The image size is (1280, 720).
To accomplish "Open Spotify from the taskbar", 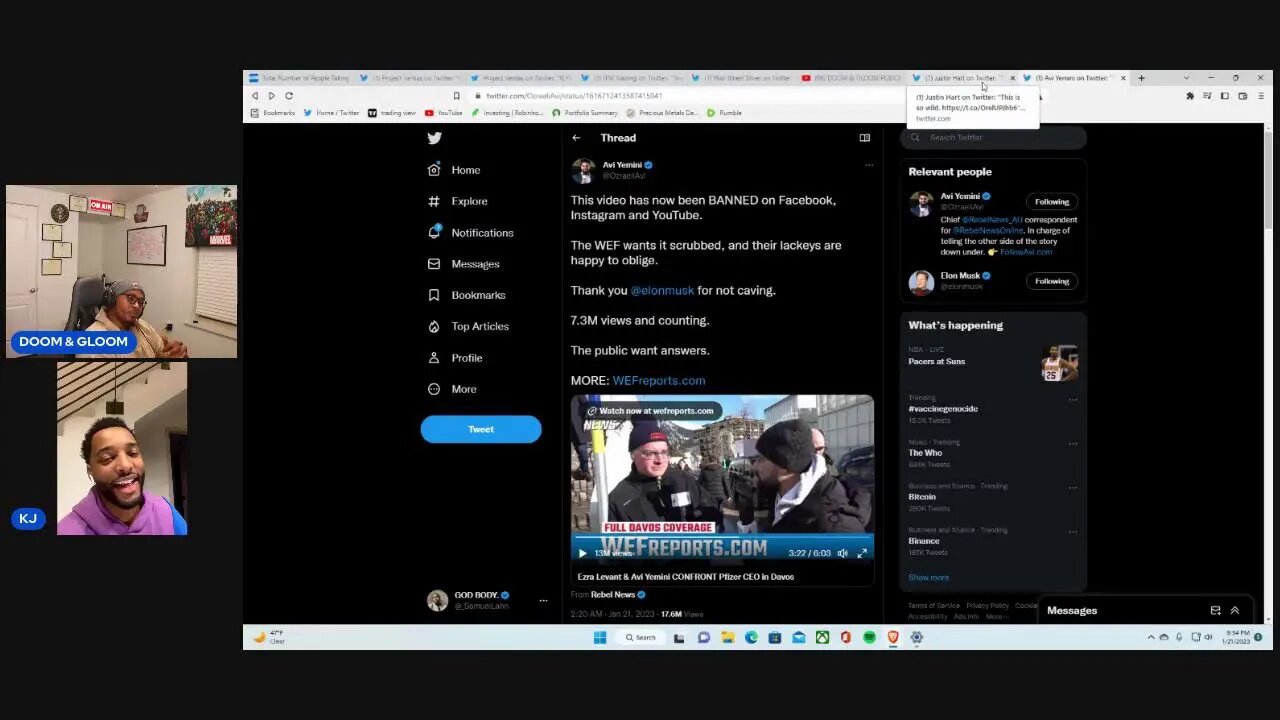I will (x=869, y=637).
